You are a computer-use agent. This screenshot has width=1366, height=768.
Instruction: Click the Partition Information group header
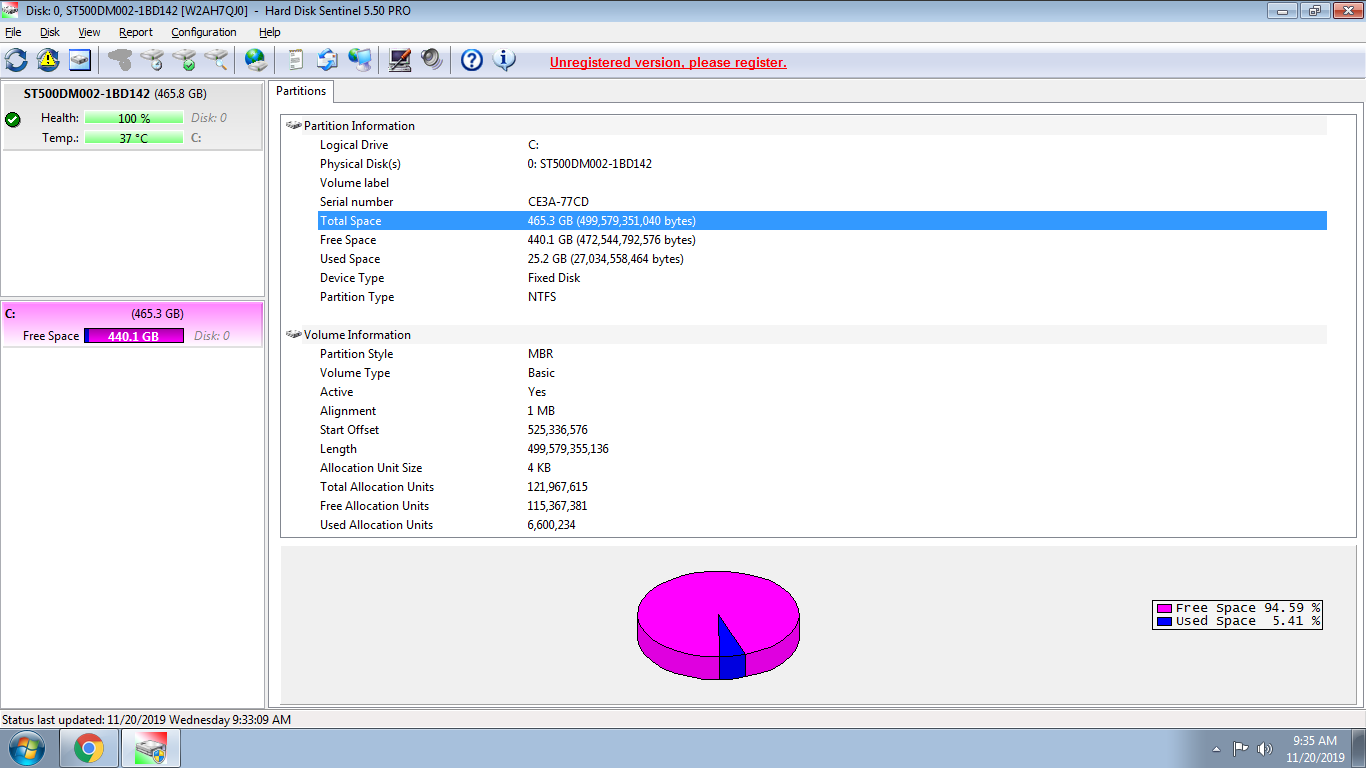(806, 126)
